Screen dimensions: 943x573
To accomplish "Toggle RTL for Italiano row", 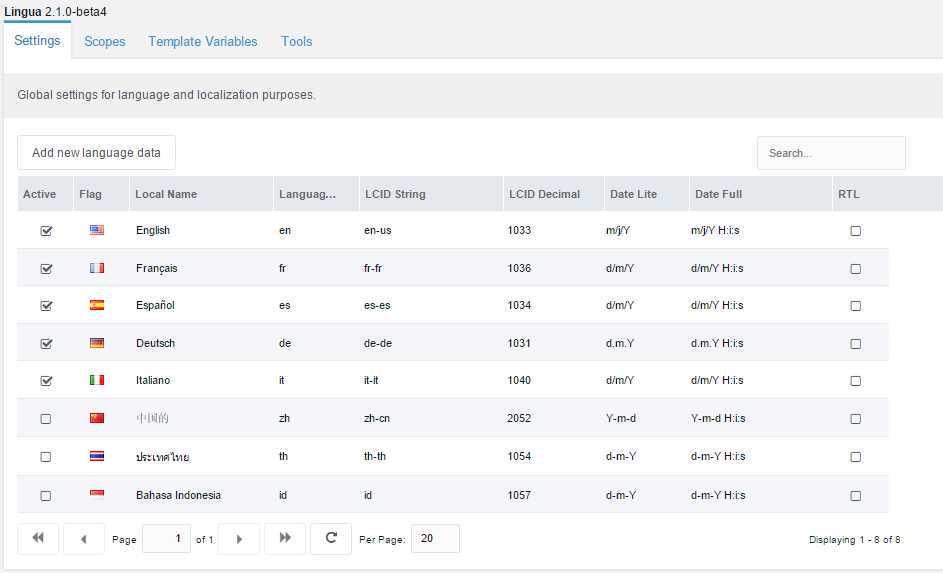I will click(x=855, y=381).
